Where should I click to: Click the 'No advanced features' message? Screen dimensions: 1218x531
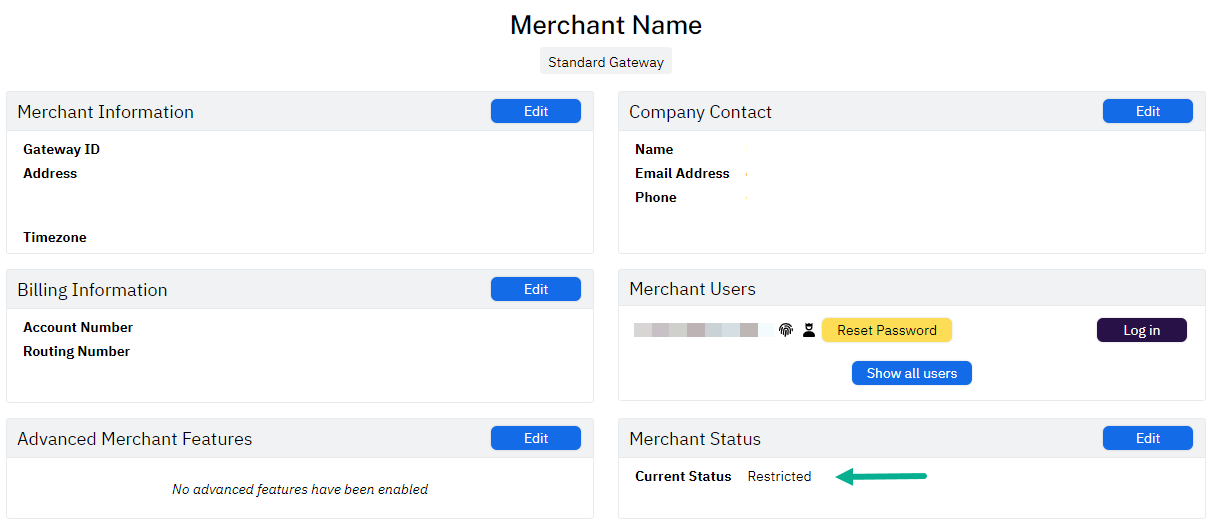(300, 490)
